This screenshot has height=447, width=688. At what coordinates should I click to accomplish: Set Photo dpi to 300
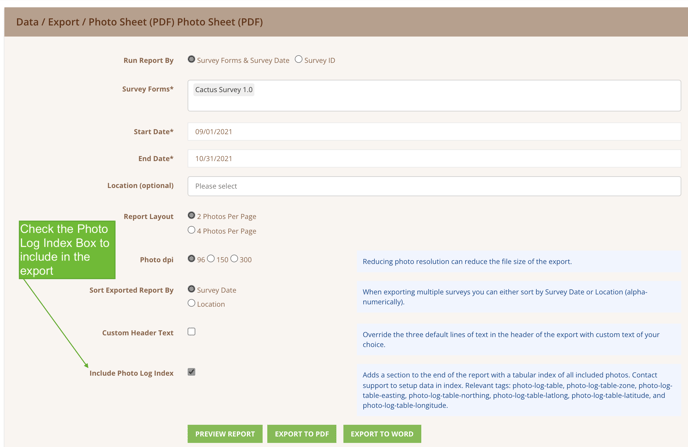pos(234,259)
